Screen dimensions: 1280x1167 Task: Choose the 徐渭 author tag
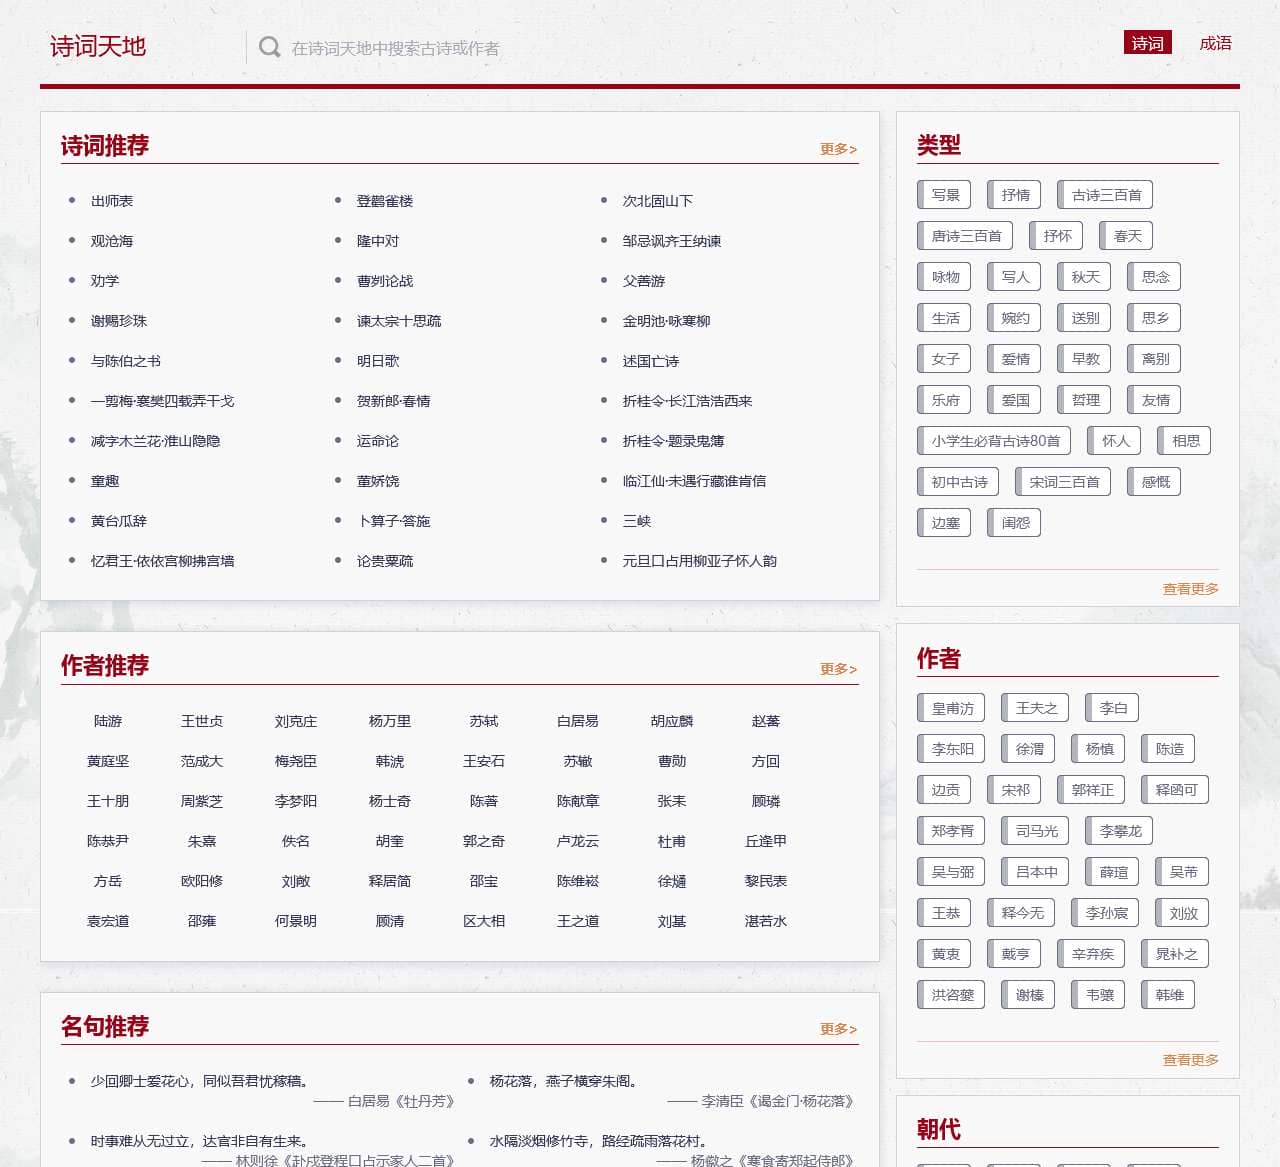point(1029,749)
